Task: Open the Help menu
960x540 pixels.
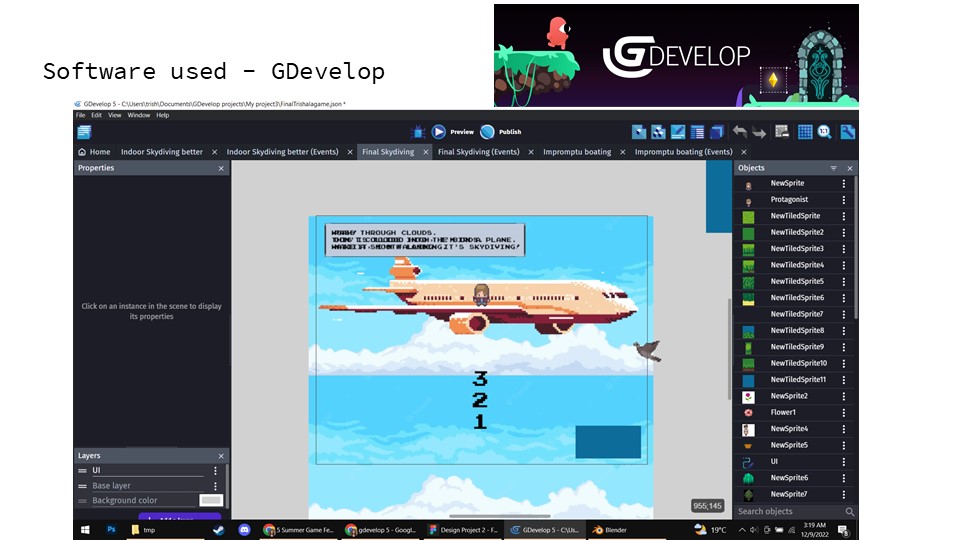Action: pos(162,115)
